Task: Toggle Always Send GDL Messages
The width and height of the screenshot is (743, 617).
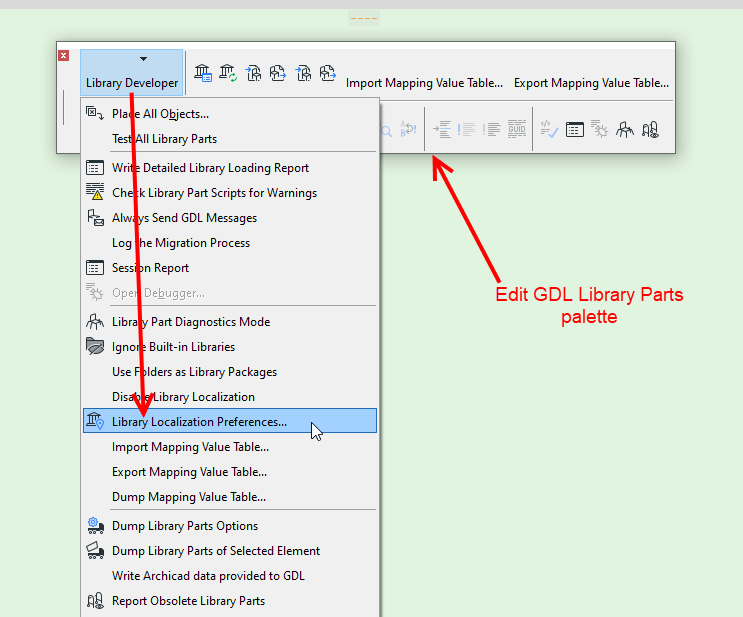Action: [230, 218]
